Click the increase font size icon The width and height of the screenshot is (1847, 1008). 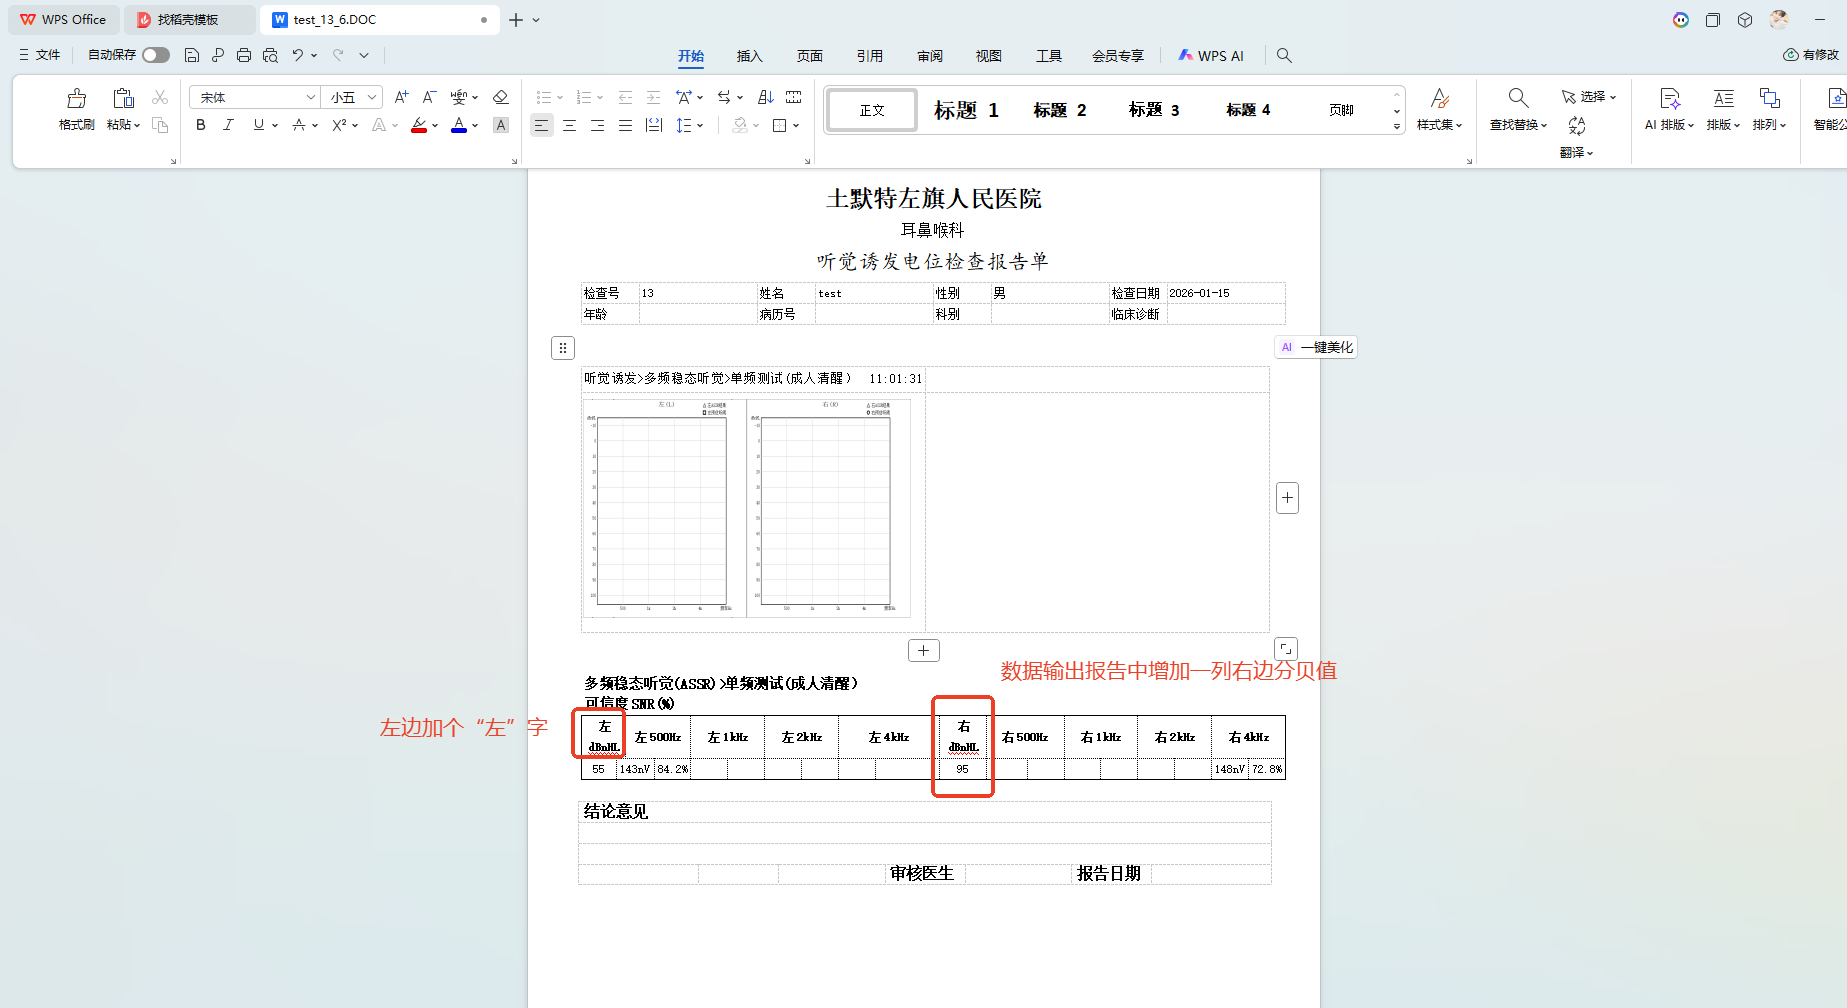pos(401,97)
